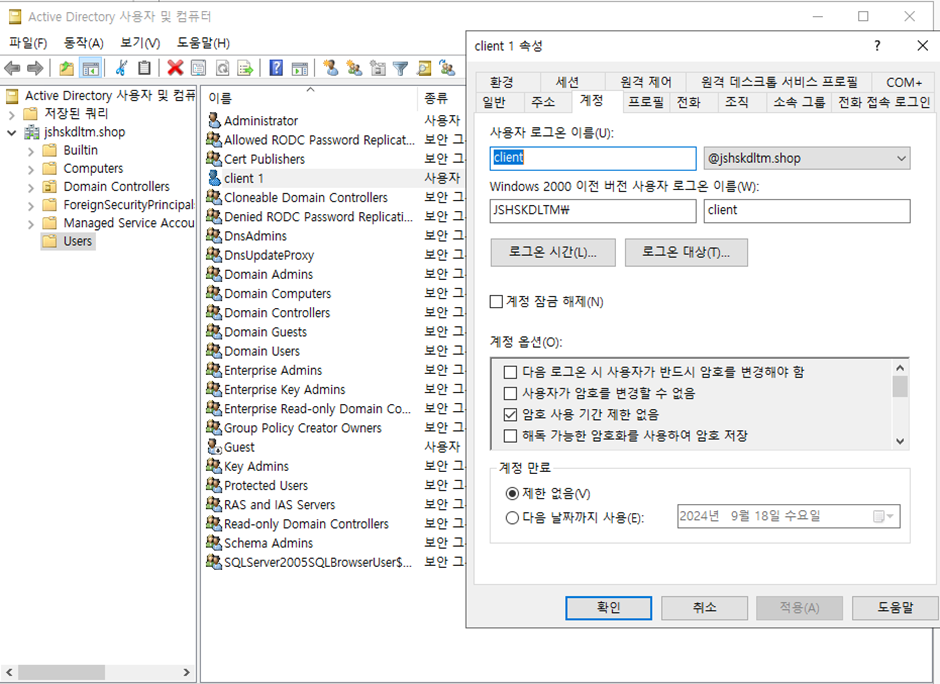This screenshot has width=940, height=684.
Task: Click the Up one level folder icon
Action: (66, 68)
